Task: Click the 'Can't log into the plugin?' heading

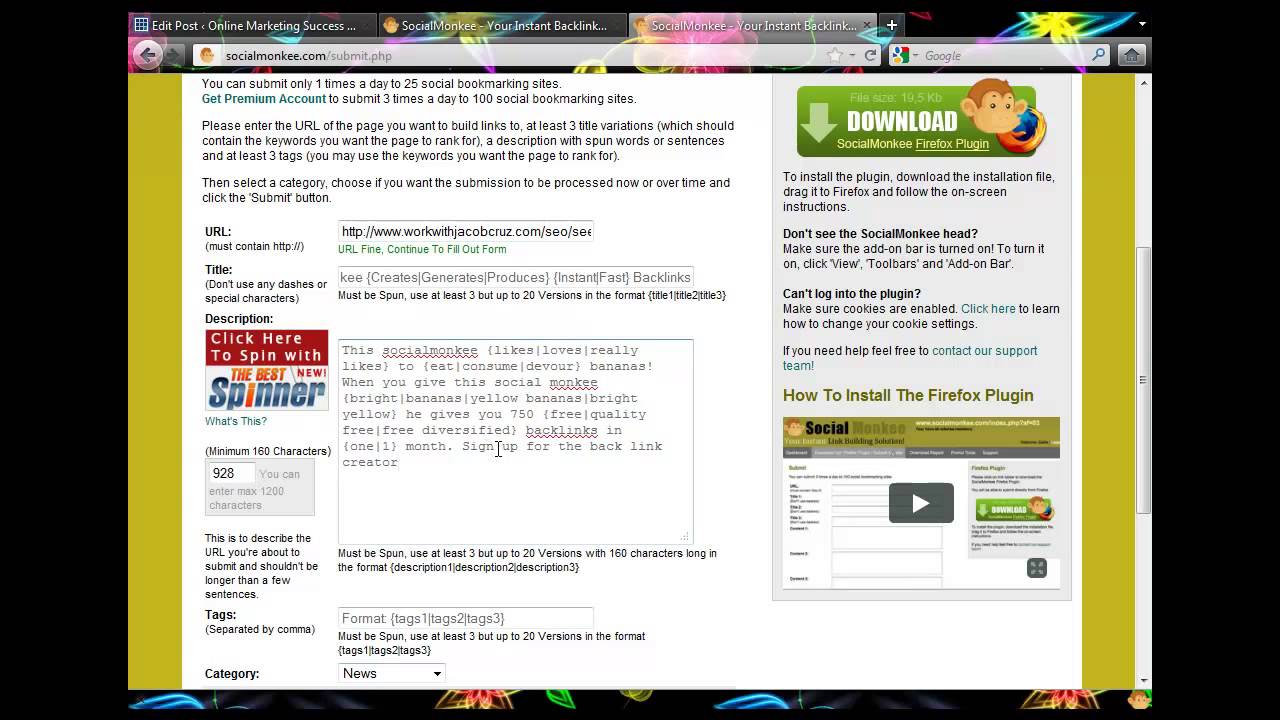Action: click(x=852, y=294)
